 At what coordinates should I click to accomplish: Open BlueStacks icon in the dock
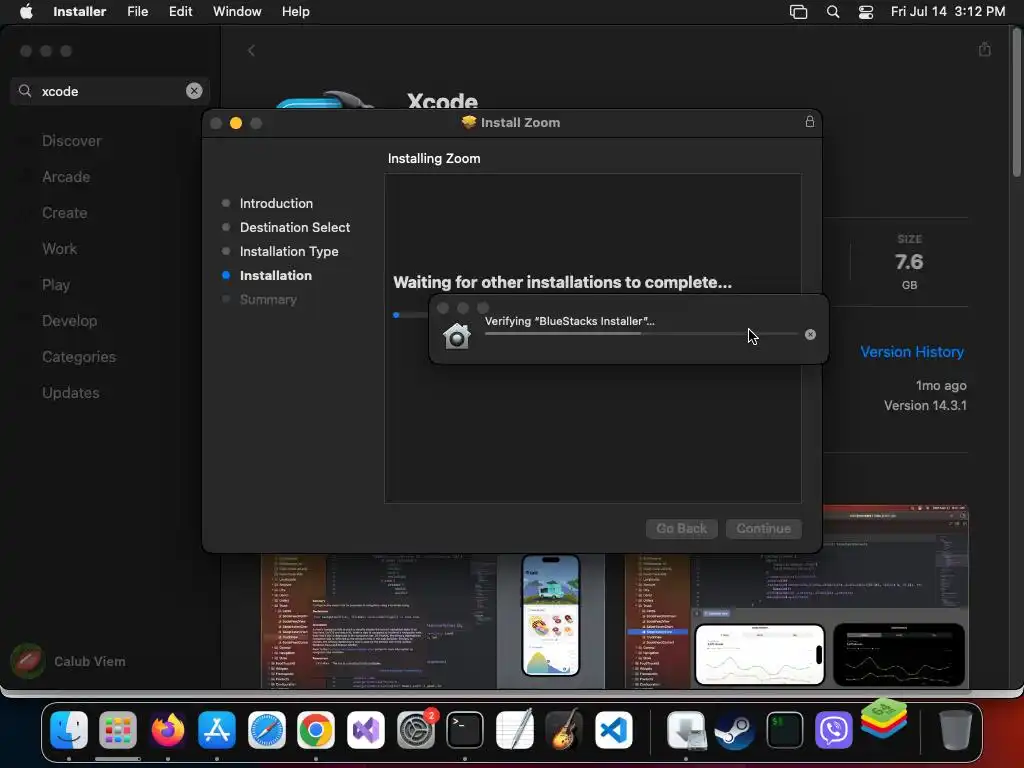tap(884, 718)
